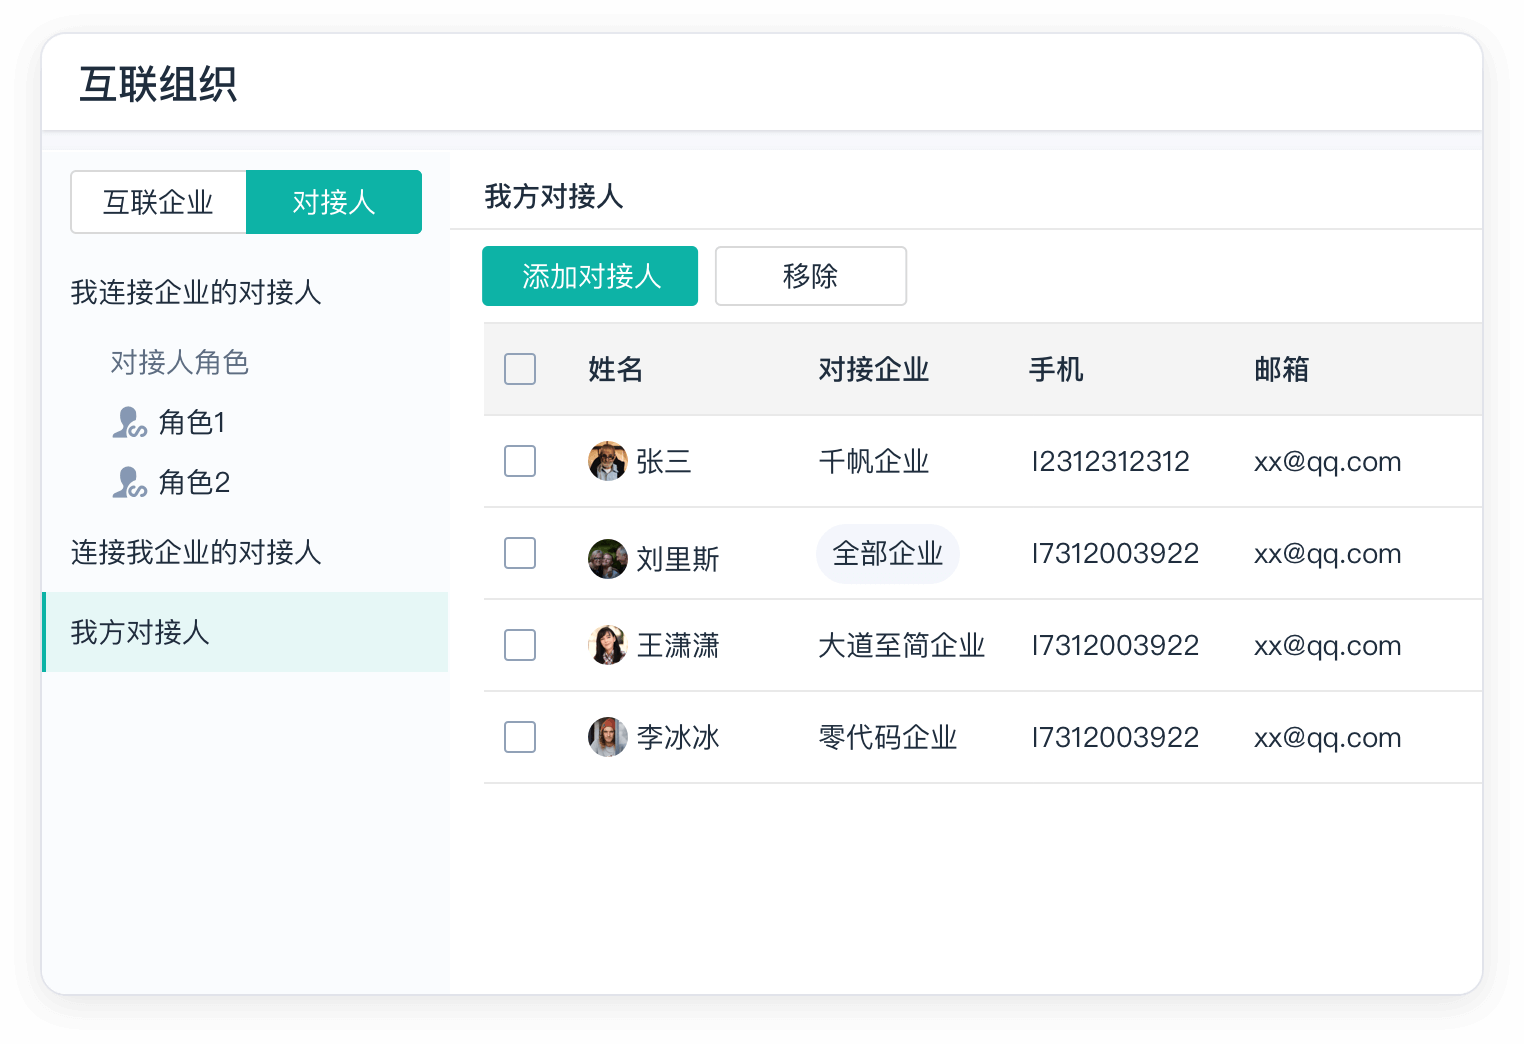Check the checkbox for 张三's row
1524x1044 pixels.
tap(520, 461)
